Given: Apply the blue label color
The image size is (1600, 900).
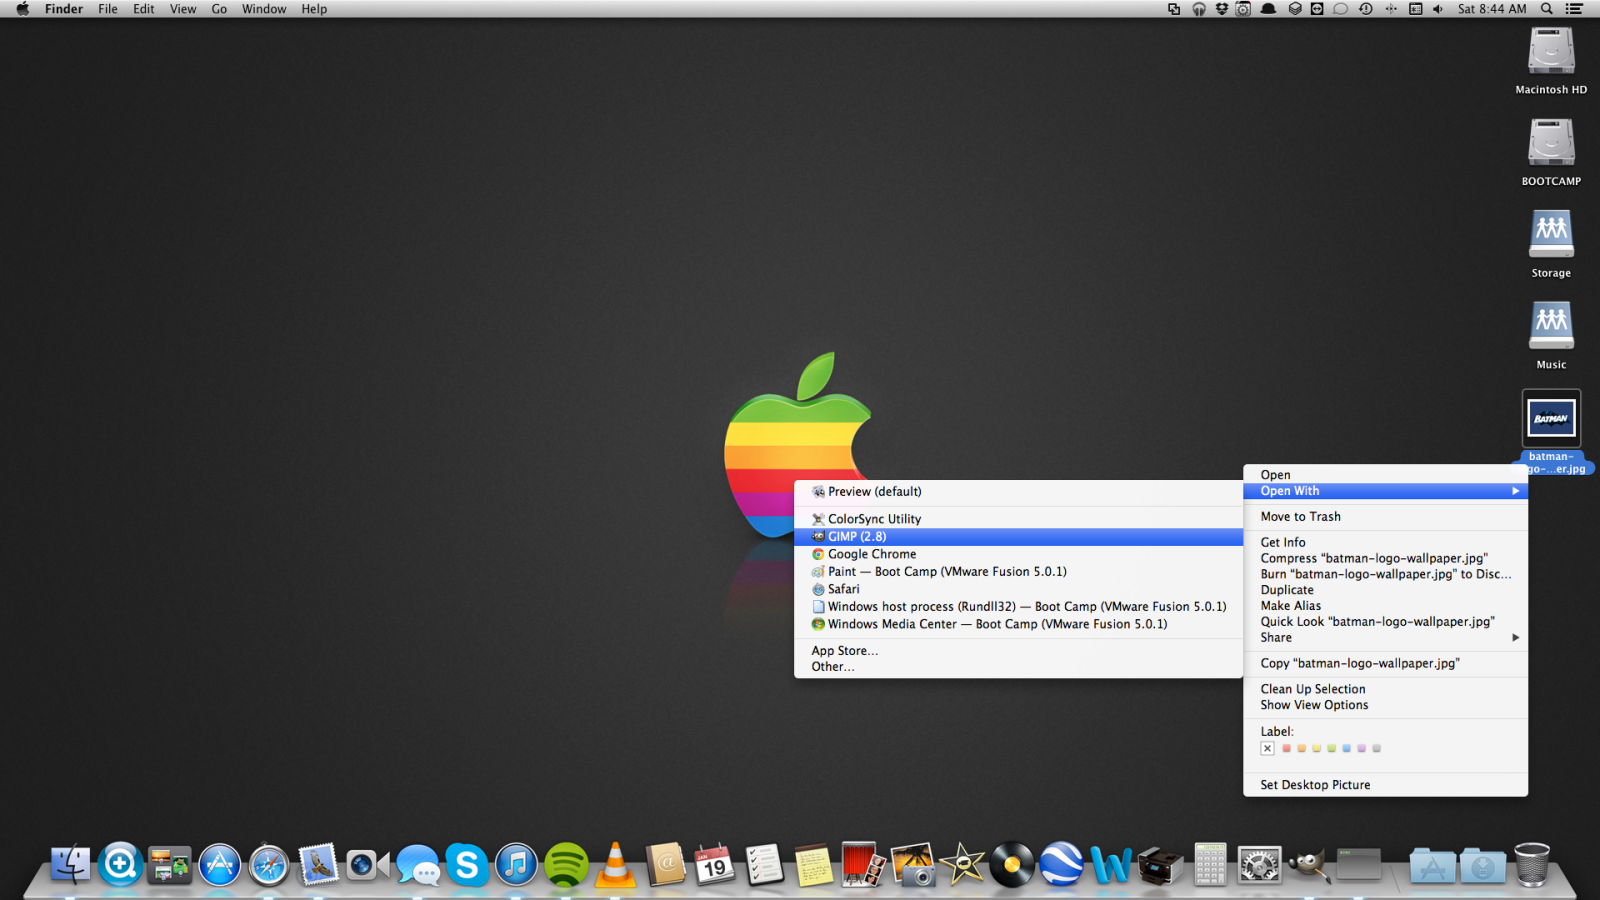Looking at the screenshot, I should click(1346, 748).
